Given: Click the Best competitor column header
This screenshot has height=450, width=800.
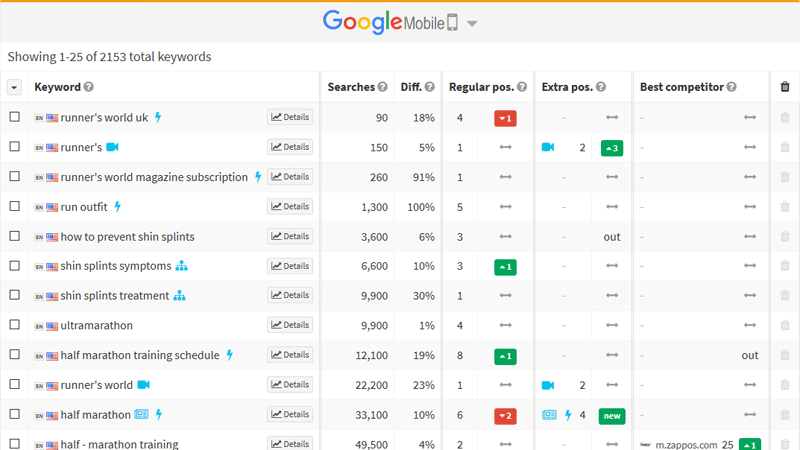Looking at the screenshot, I should coord(682,87).
